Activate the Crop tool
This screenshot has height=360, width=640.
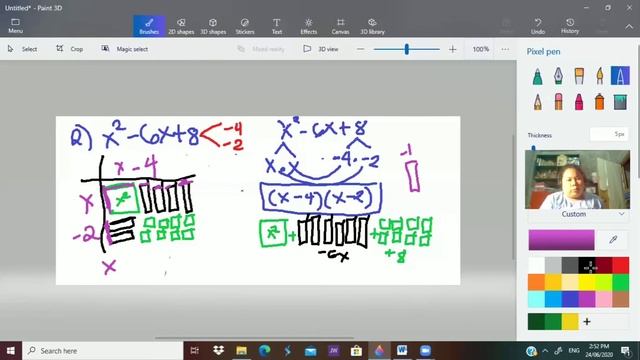pyautogui.click(x=70, y=49)
